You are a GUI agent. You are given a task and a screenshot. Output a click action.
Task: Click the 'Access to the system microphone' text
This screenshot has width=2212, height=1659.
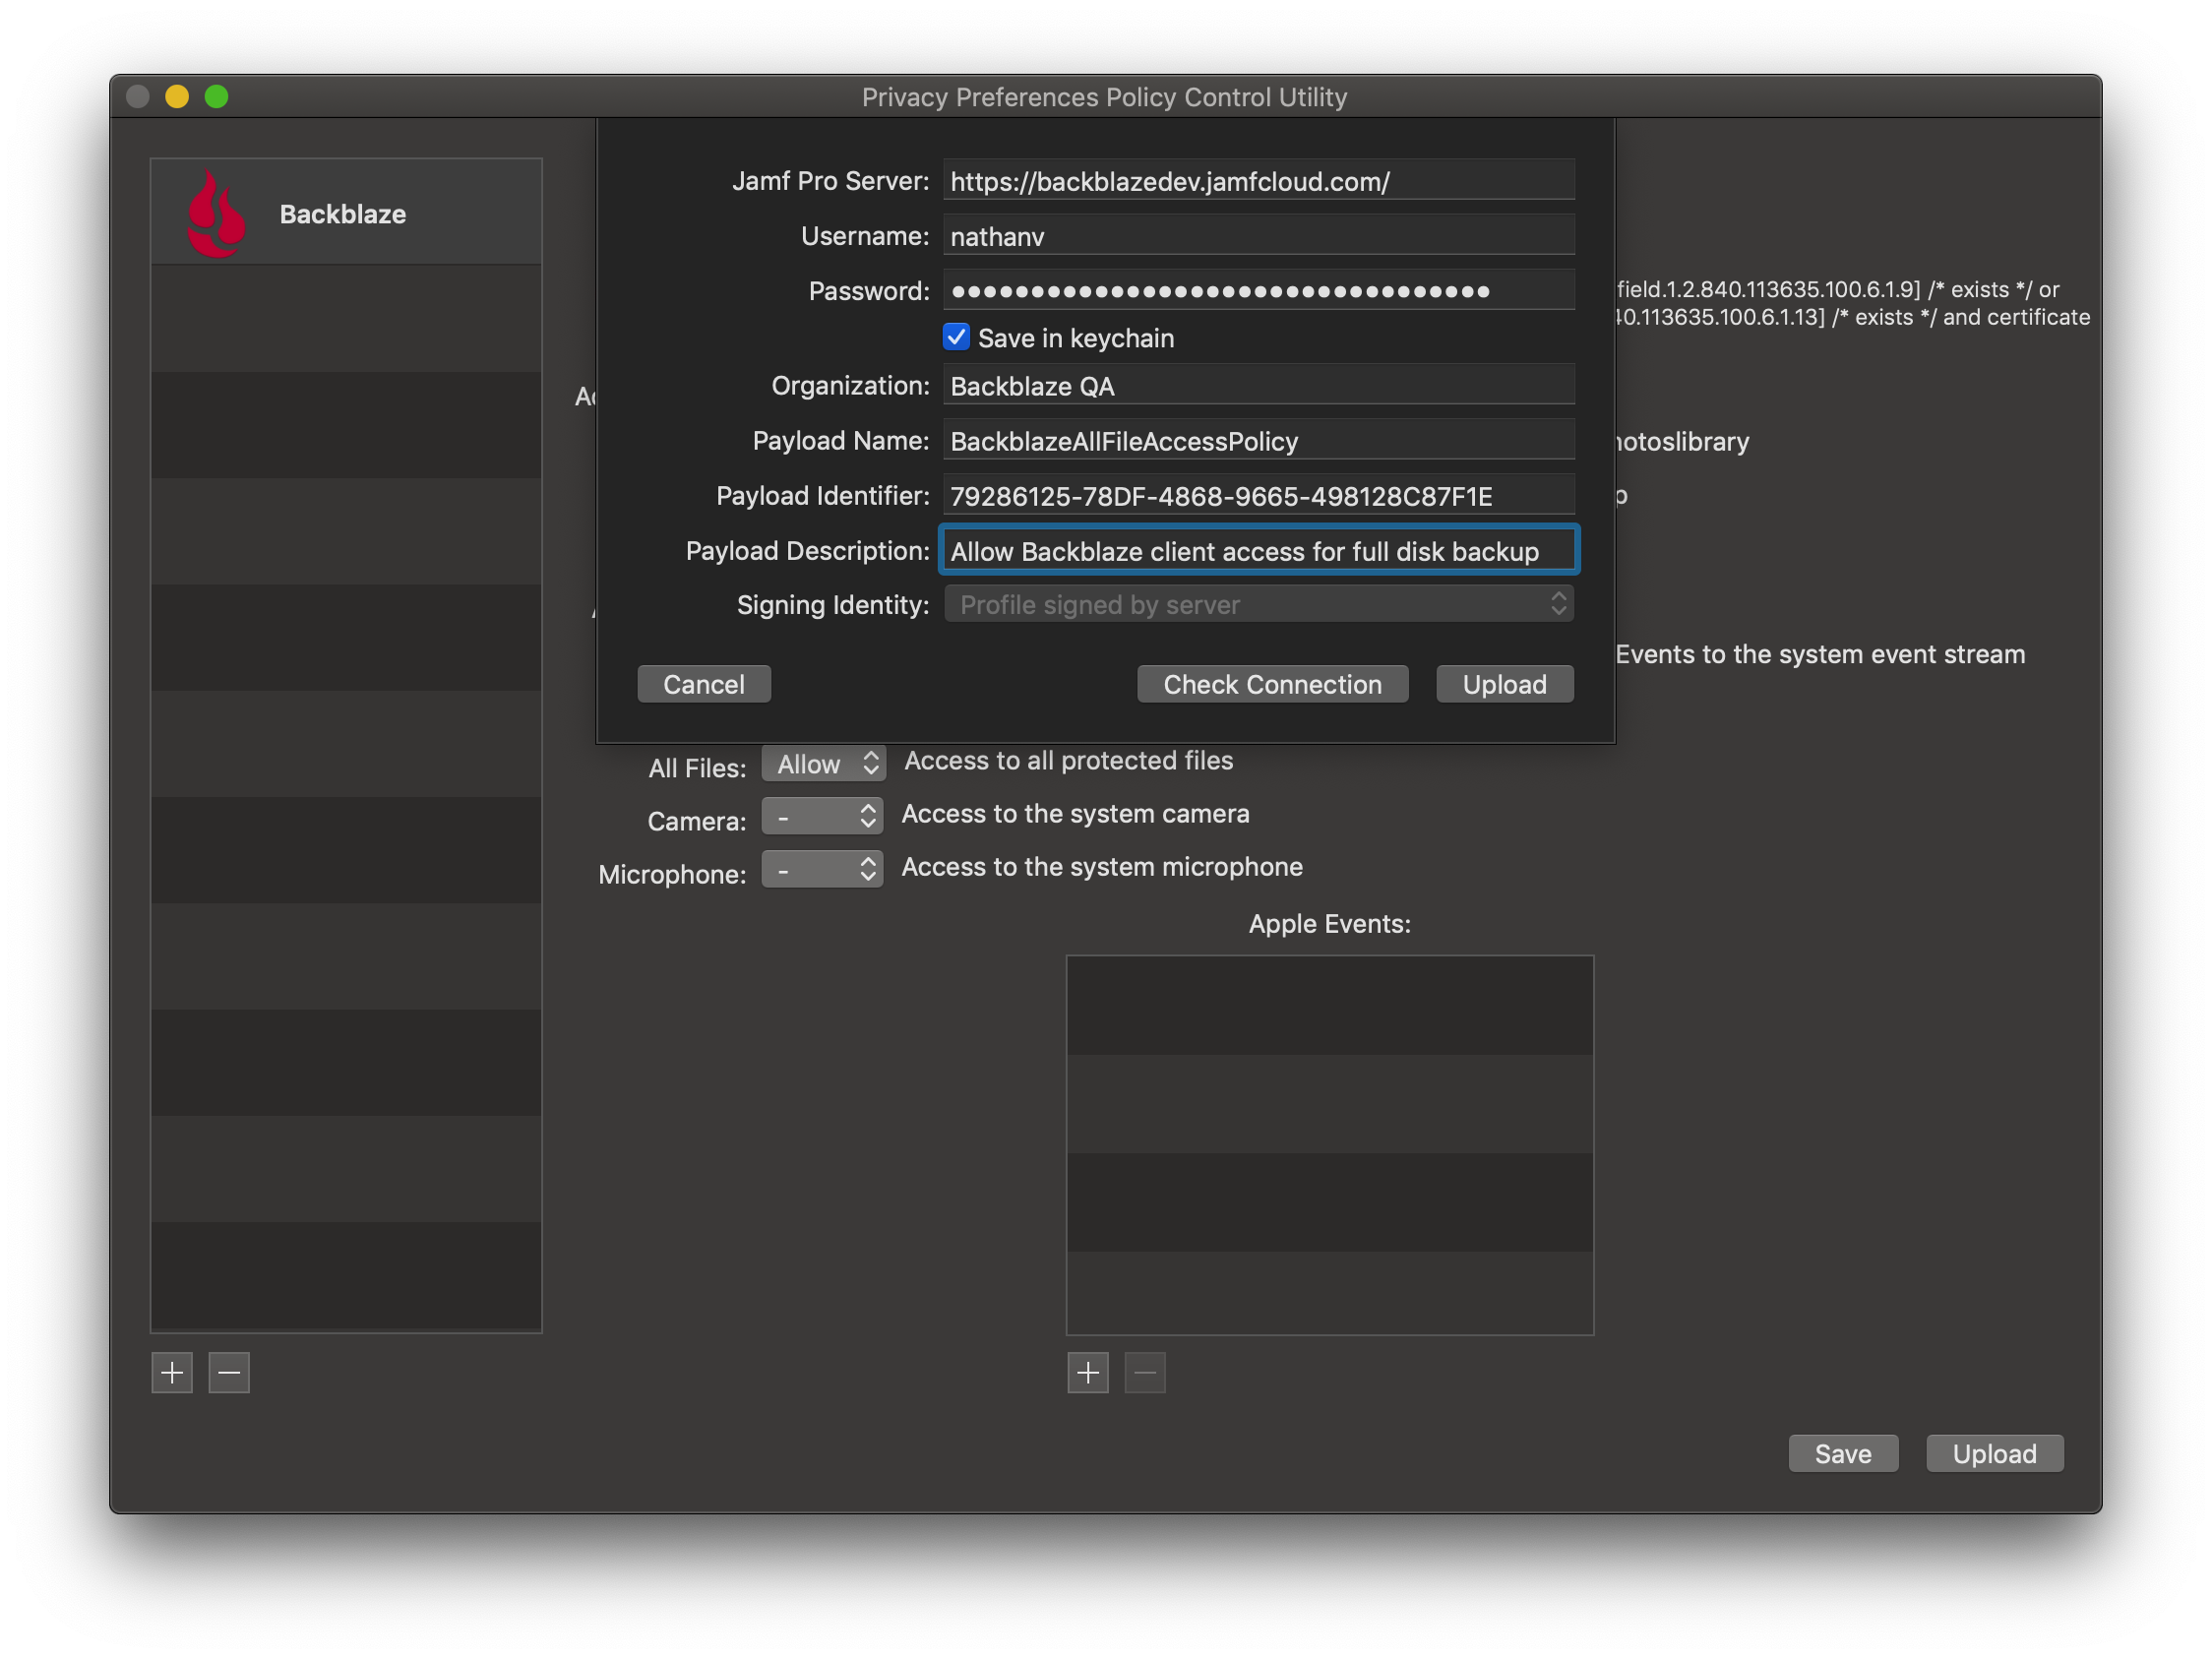[1102, 867]
